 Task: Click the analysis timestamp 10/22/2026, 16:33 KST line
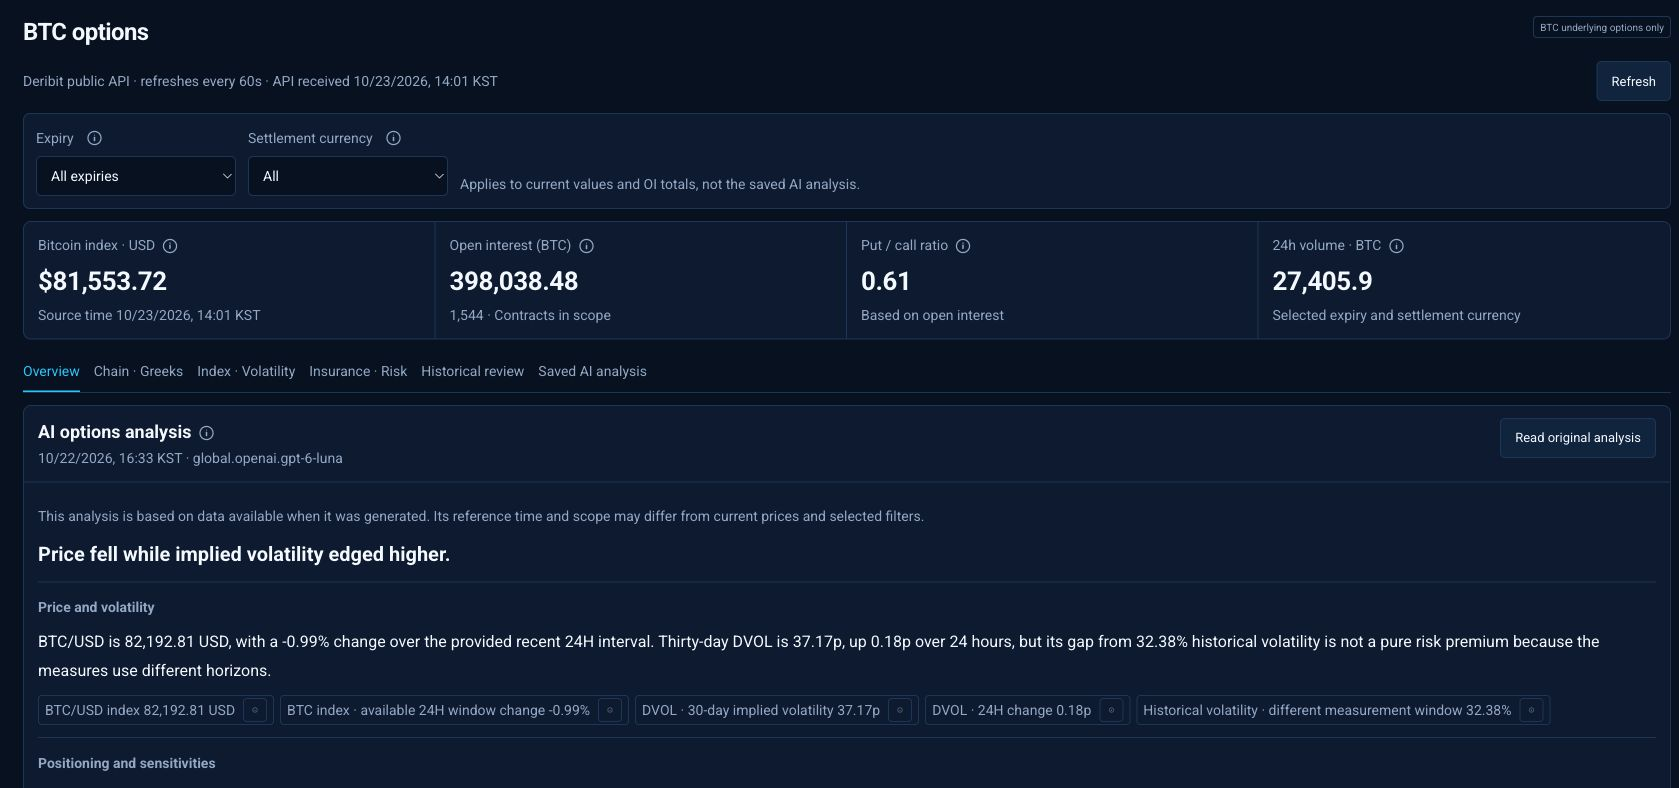(x=190, y=458)
